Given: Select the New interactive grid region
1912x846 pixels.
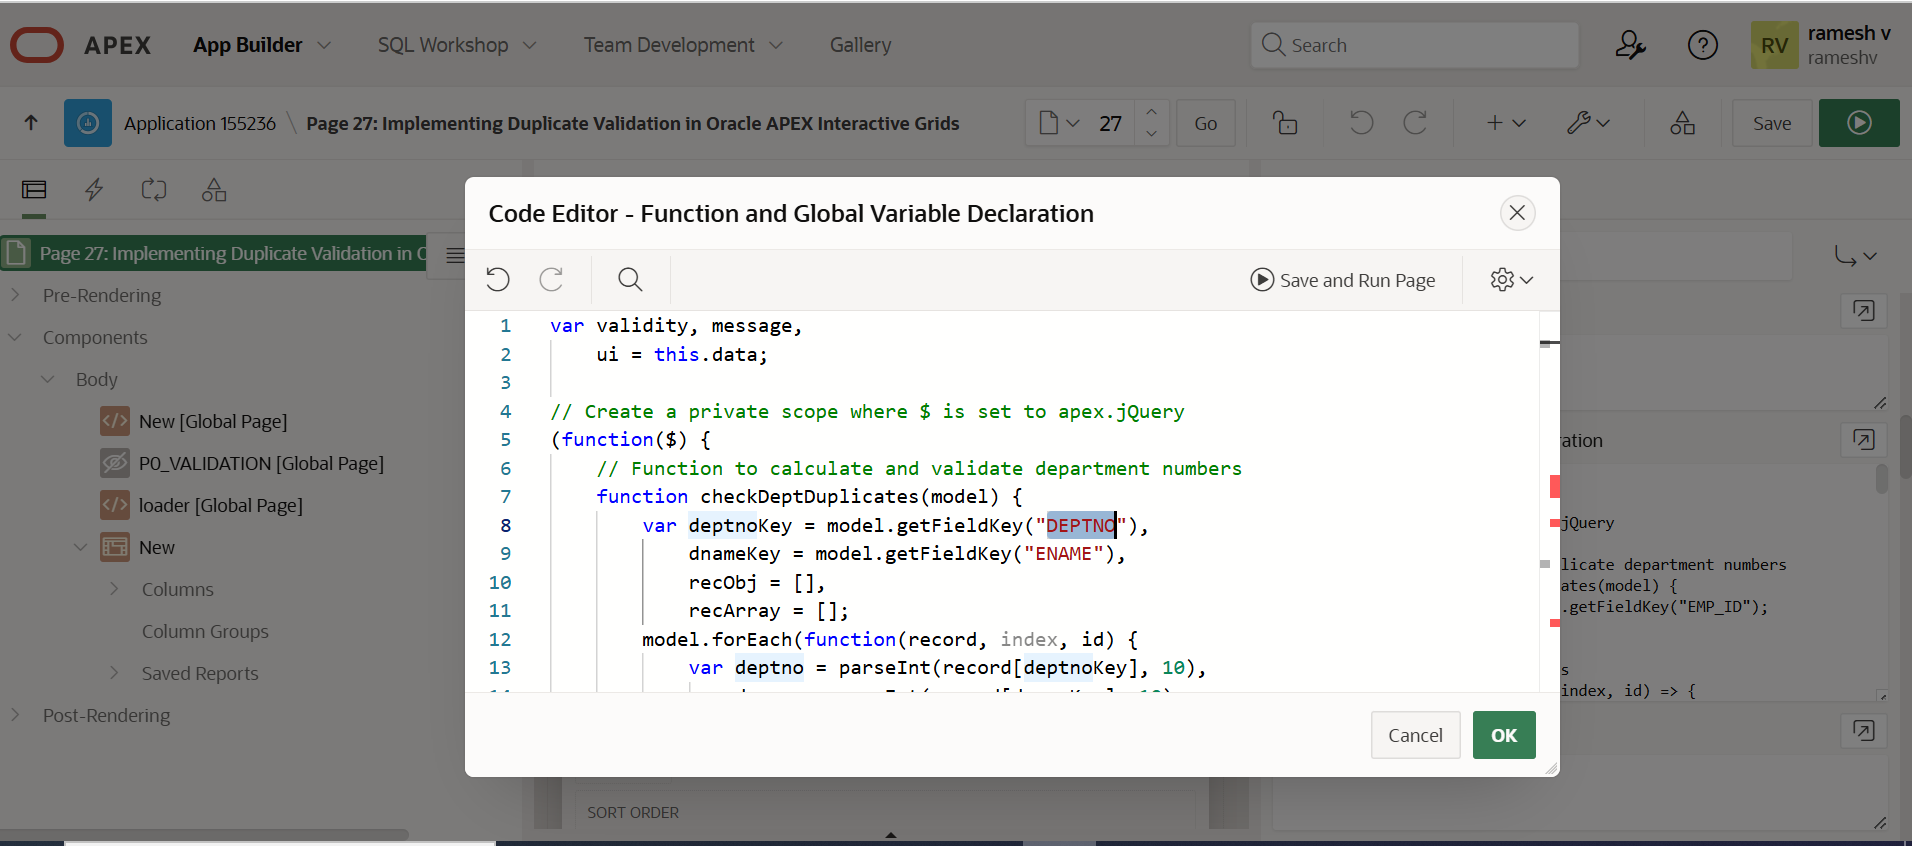Looking at the screenshot, I should [x=156, y=547].
